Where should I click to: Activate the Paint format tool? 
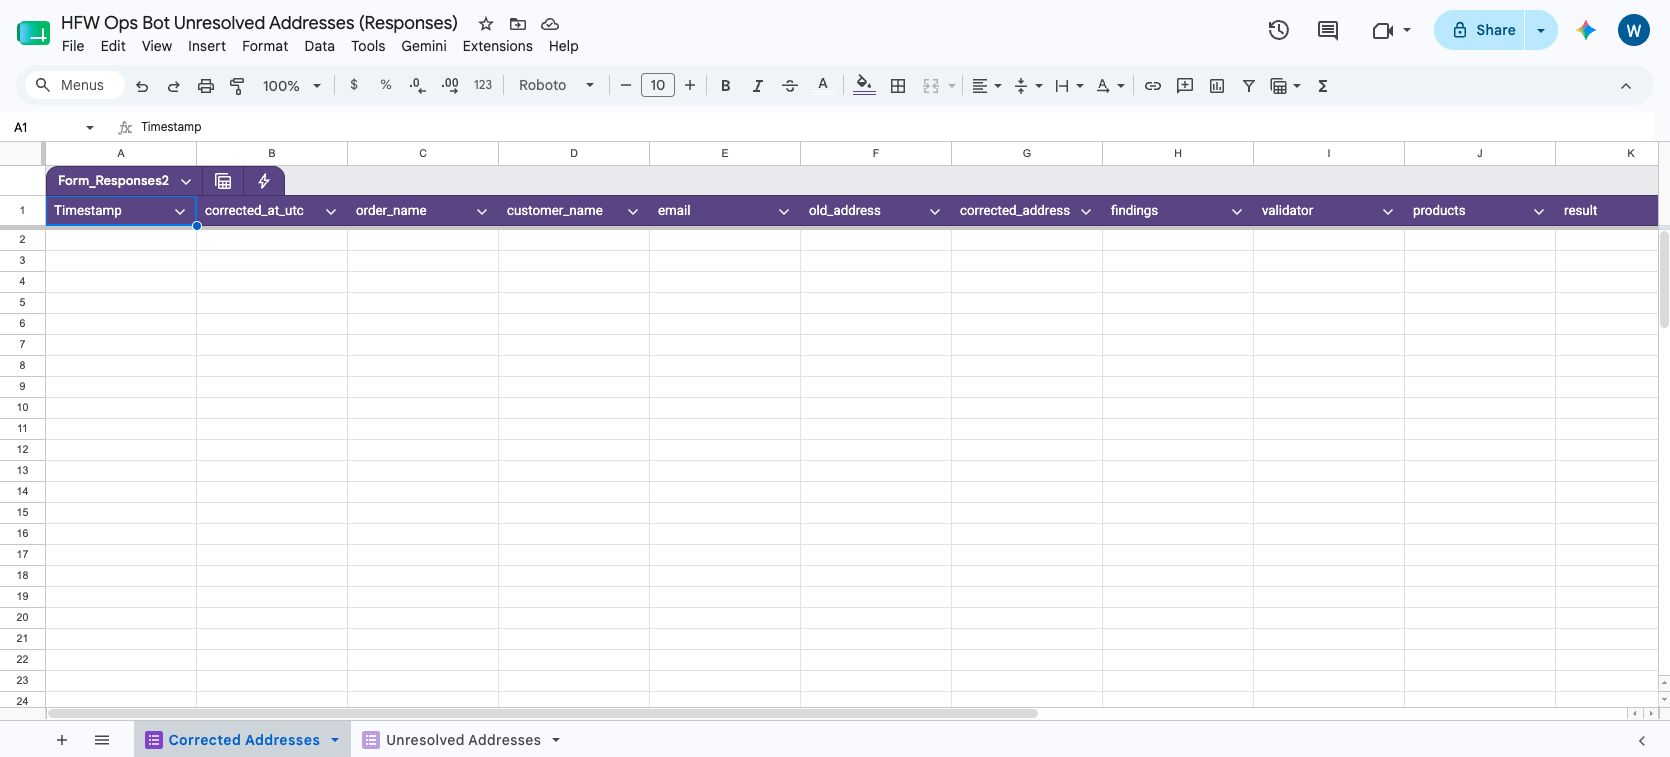coord(237,86)
